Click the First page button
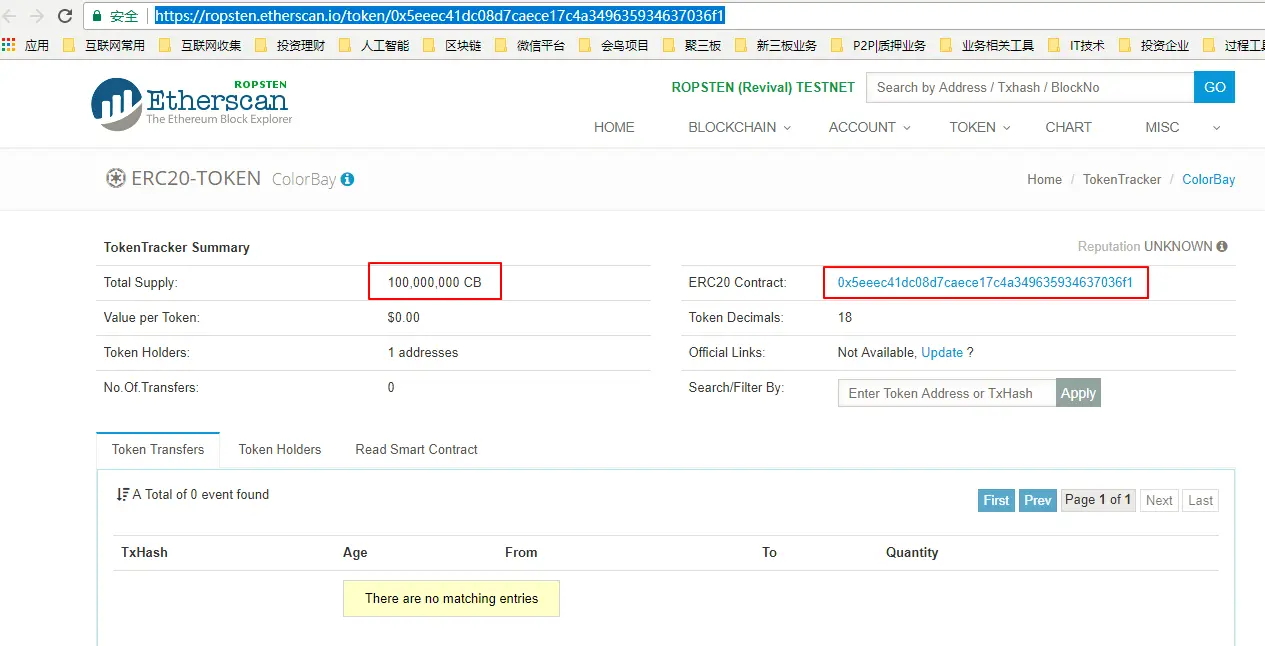The width and height of the screenshot is (1265, 646). click(x=996, y=500)
